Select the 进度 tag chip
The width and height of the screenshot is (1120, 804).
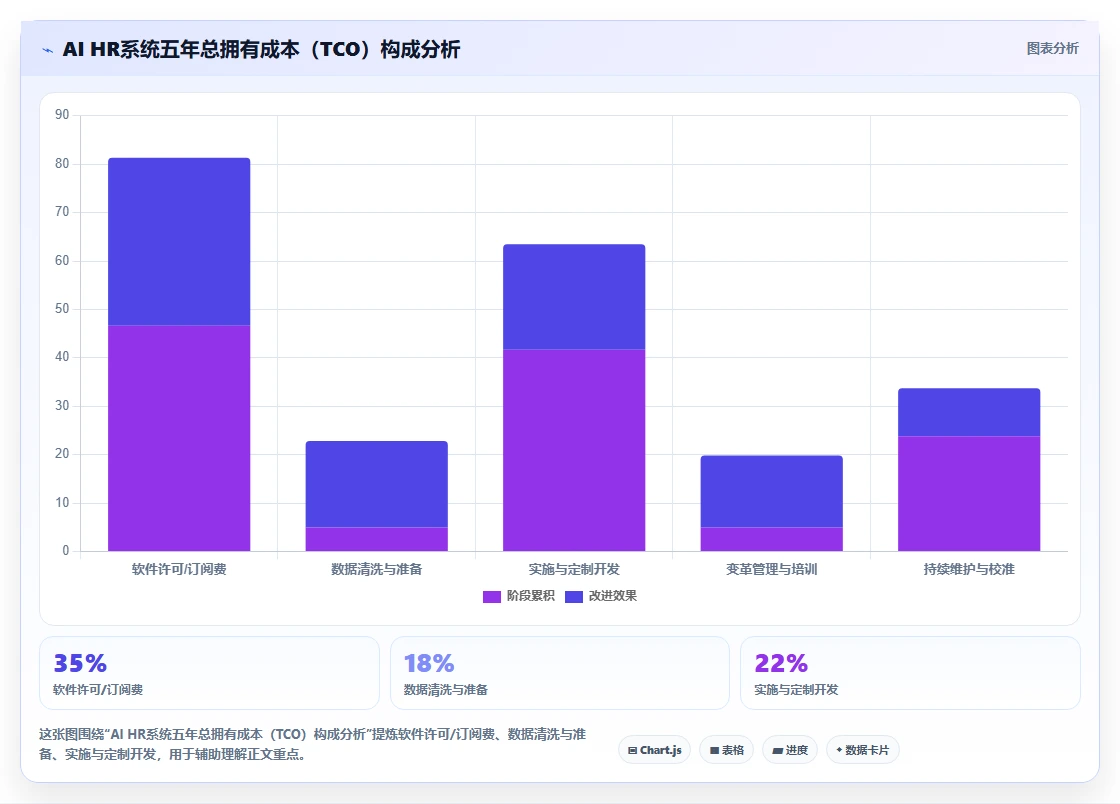[x=790, y=750]
